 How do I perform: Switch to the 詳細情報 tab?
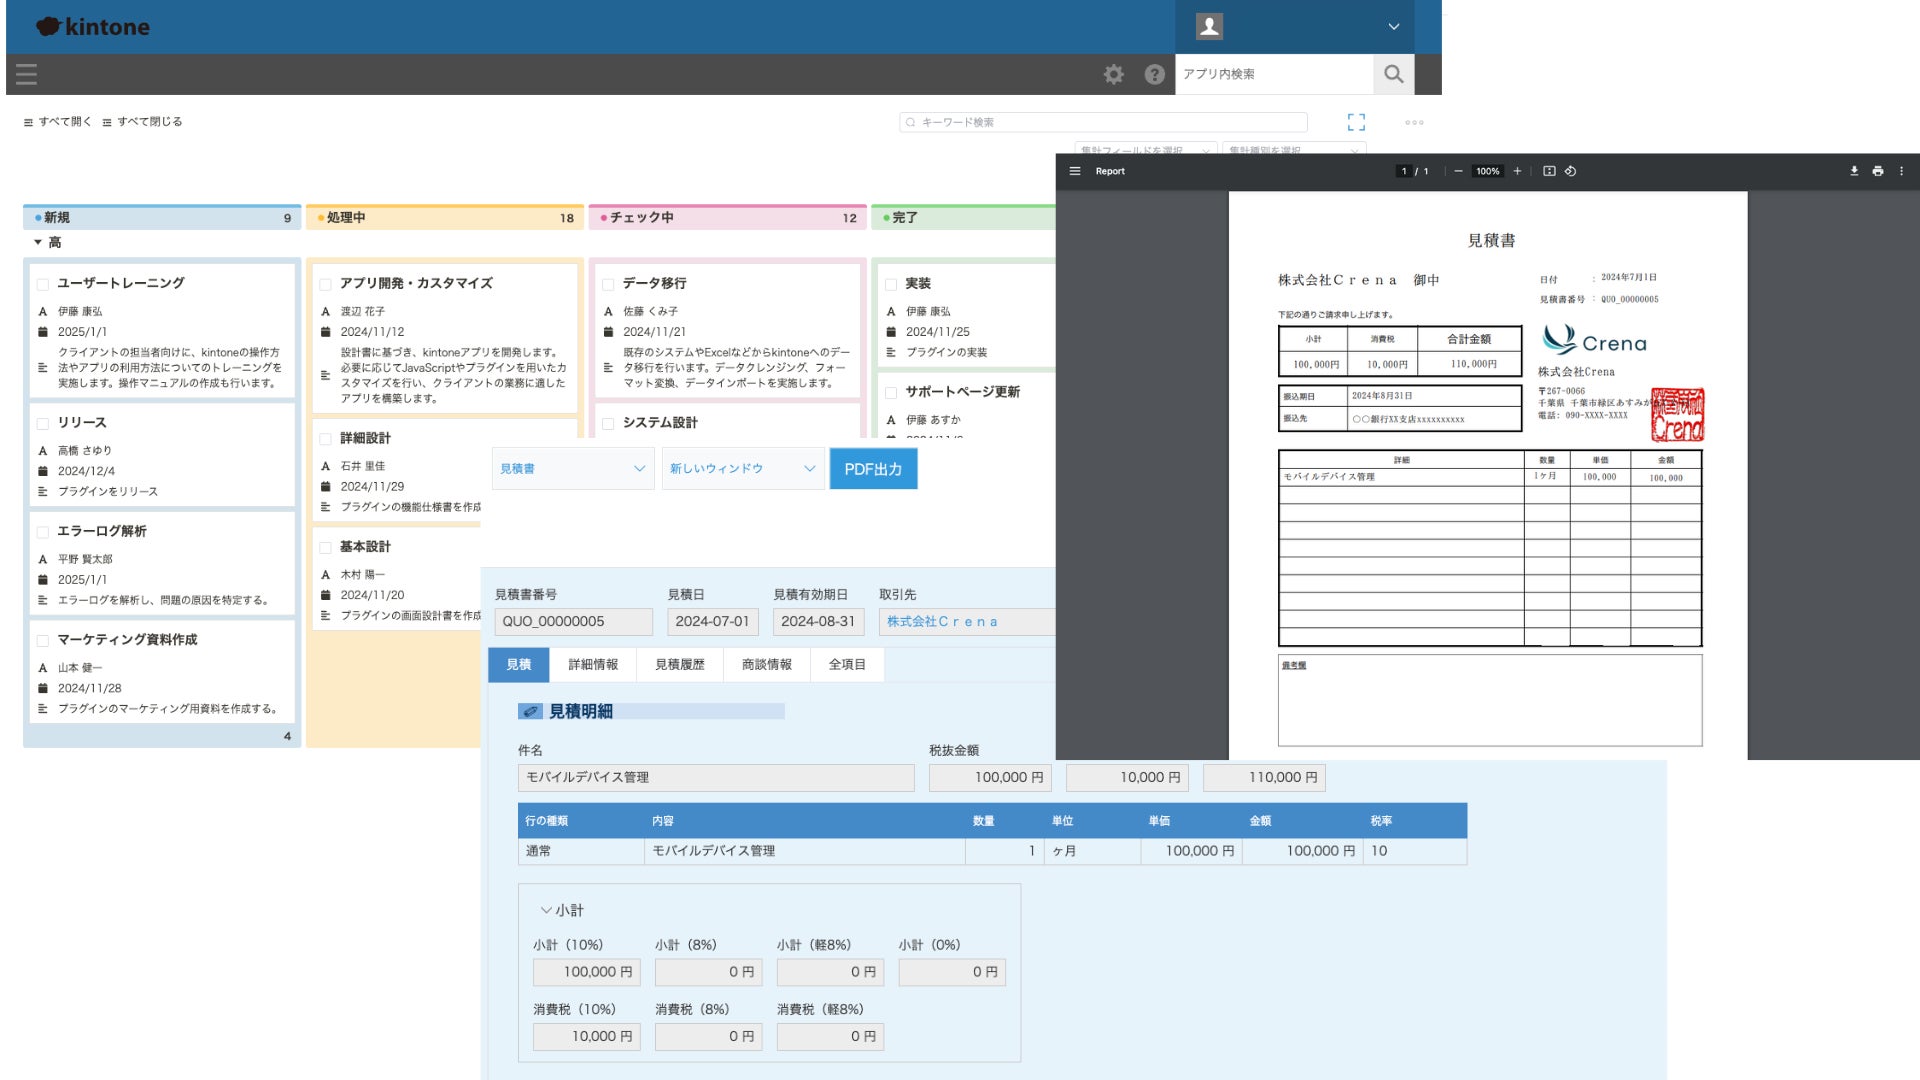[592, 664]
